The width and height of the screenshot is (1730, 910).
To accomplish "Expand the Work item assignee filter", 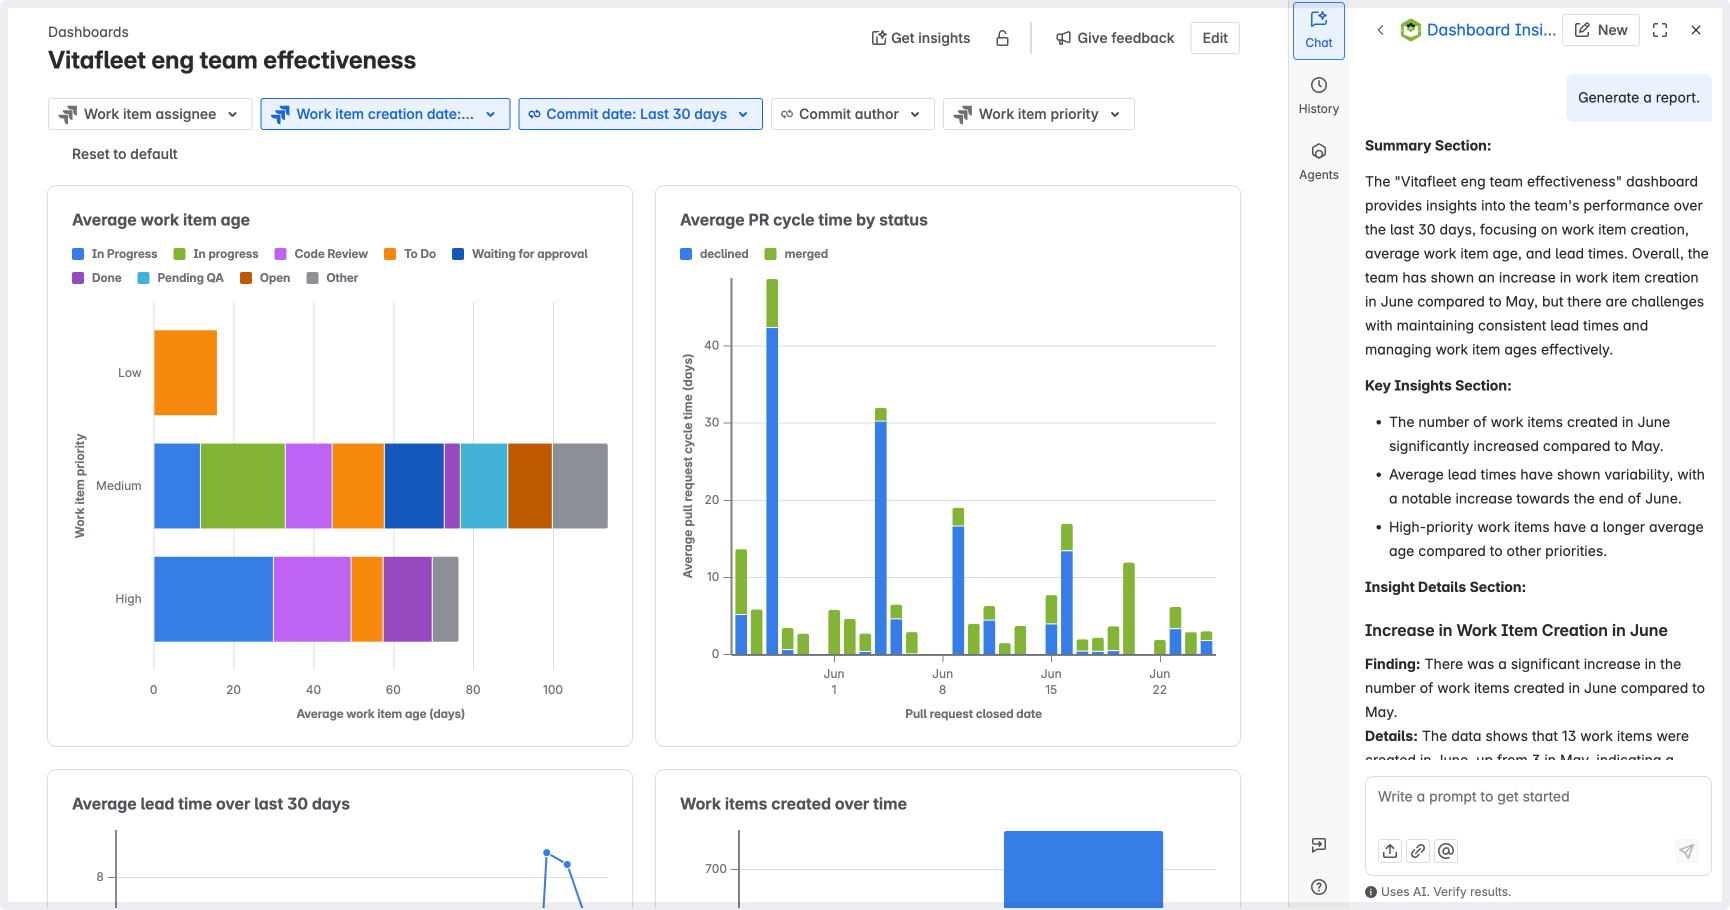I will (149, 114).
